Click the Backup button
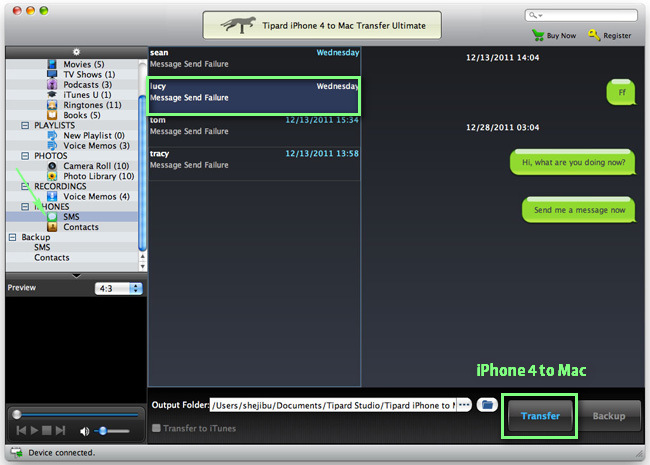Viewport: 650px width, 465px height. click(x=609, y=416)
